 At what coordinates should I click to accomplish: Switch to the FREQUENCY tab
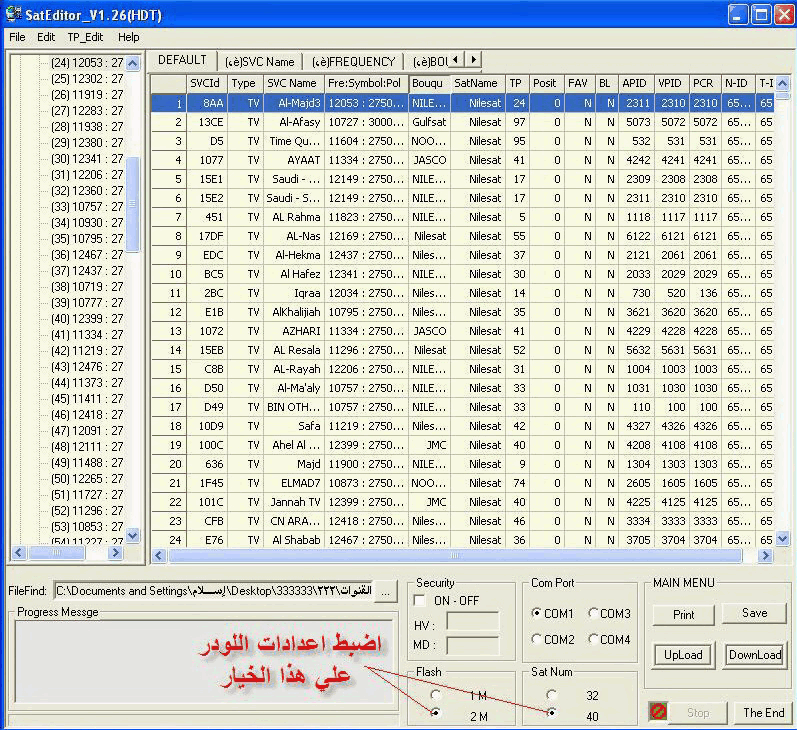[353, 62]
